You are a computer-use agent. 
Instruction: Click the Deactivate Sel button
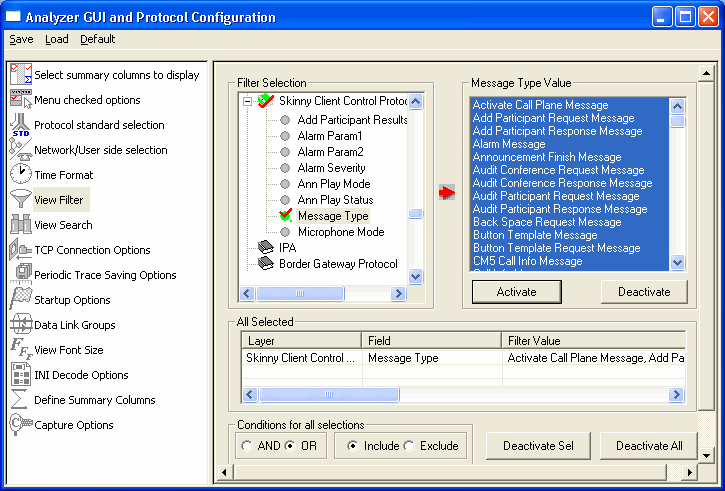538,446
